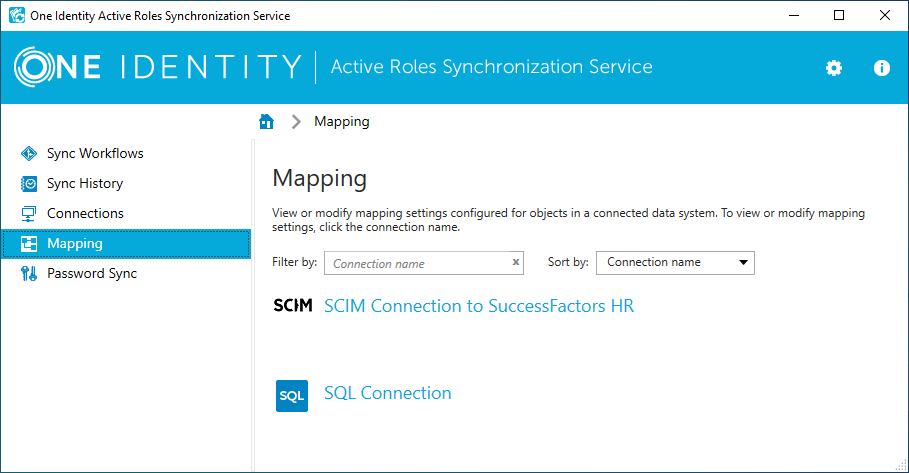Go home via breadcrumb house icon

(x=266, y=121)
